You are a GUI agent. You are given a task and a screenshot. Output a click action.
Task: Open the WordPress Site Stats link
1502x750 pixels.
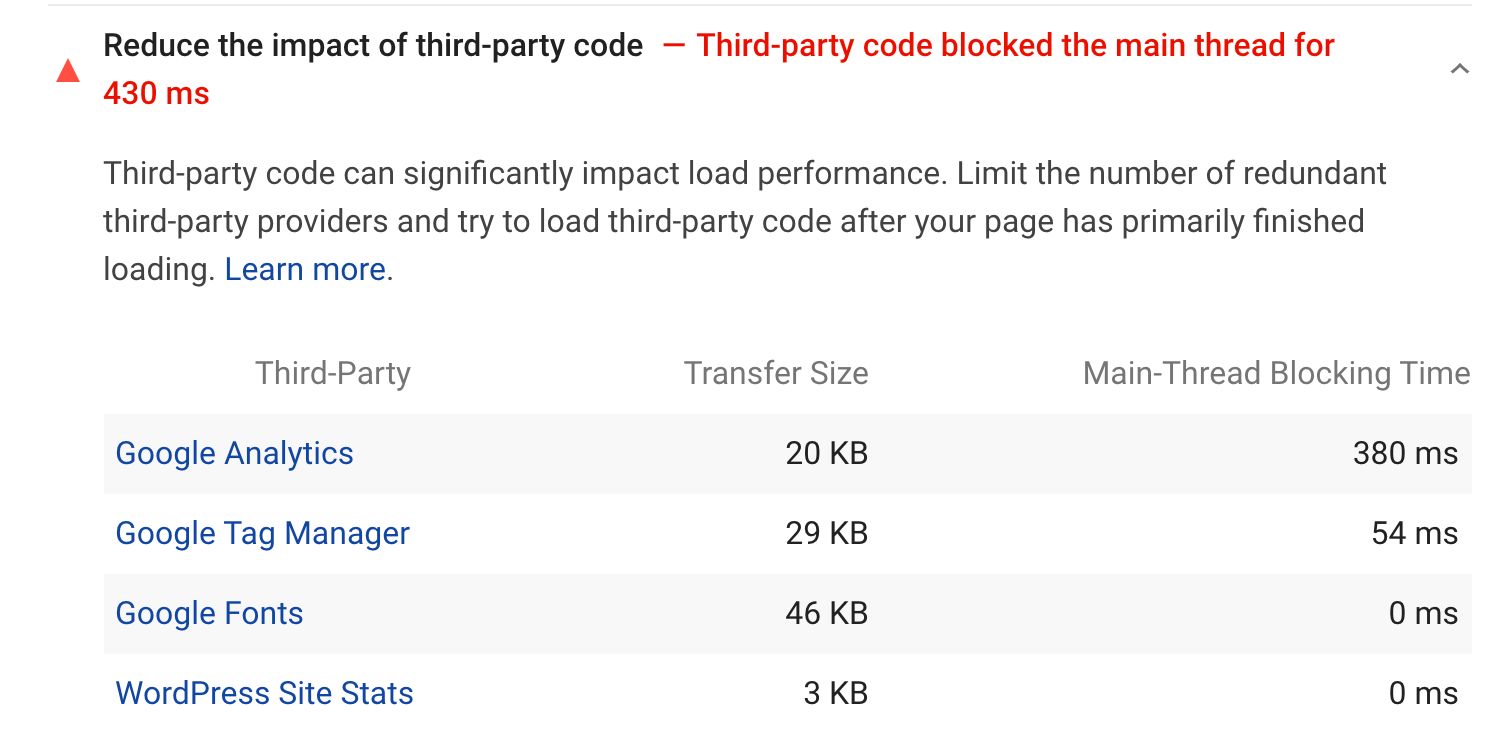pyautogui.click(x=264, y=693)
